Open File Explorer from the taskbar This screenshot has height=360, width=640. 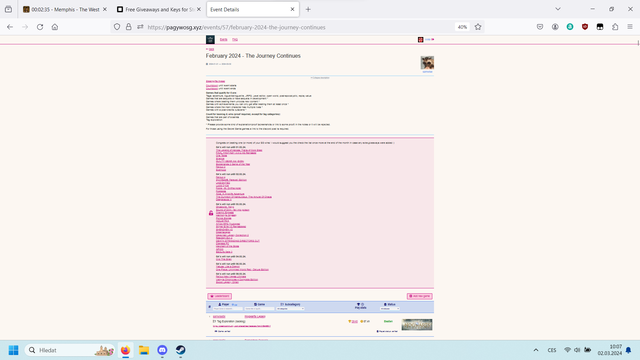(x=144, y=350)
